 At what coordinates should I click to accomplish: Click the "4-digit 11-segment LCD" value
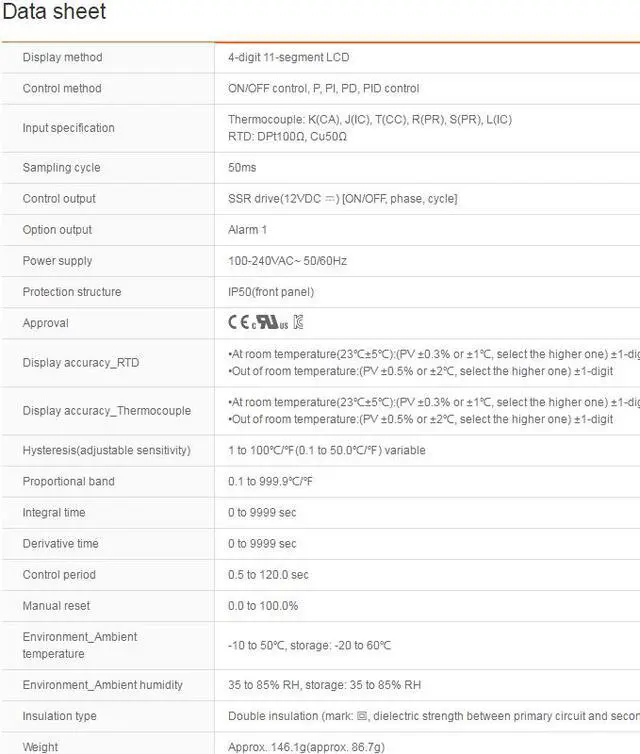coord(289,57)
